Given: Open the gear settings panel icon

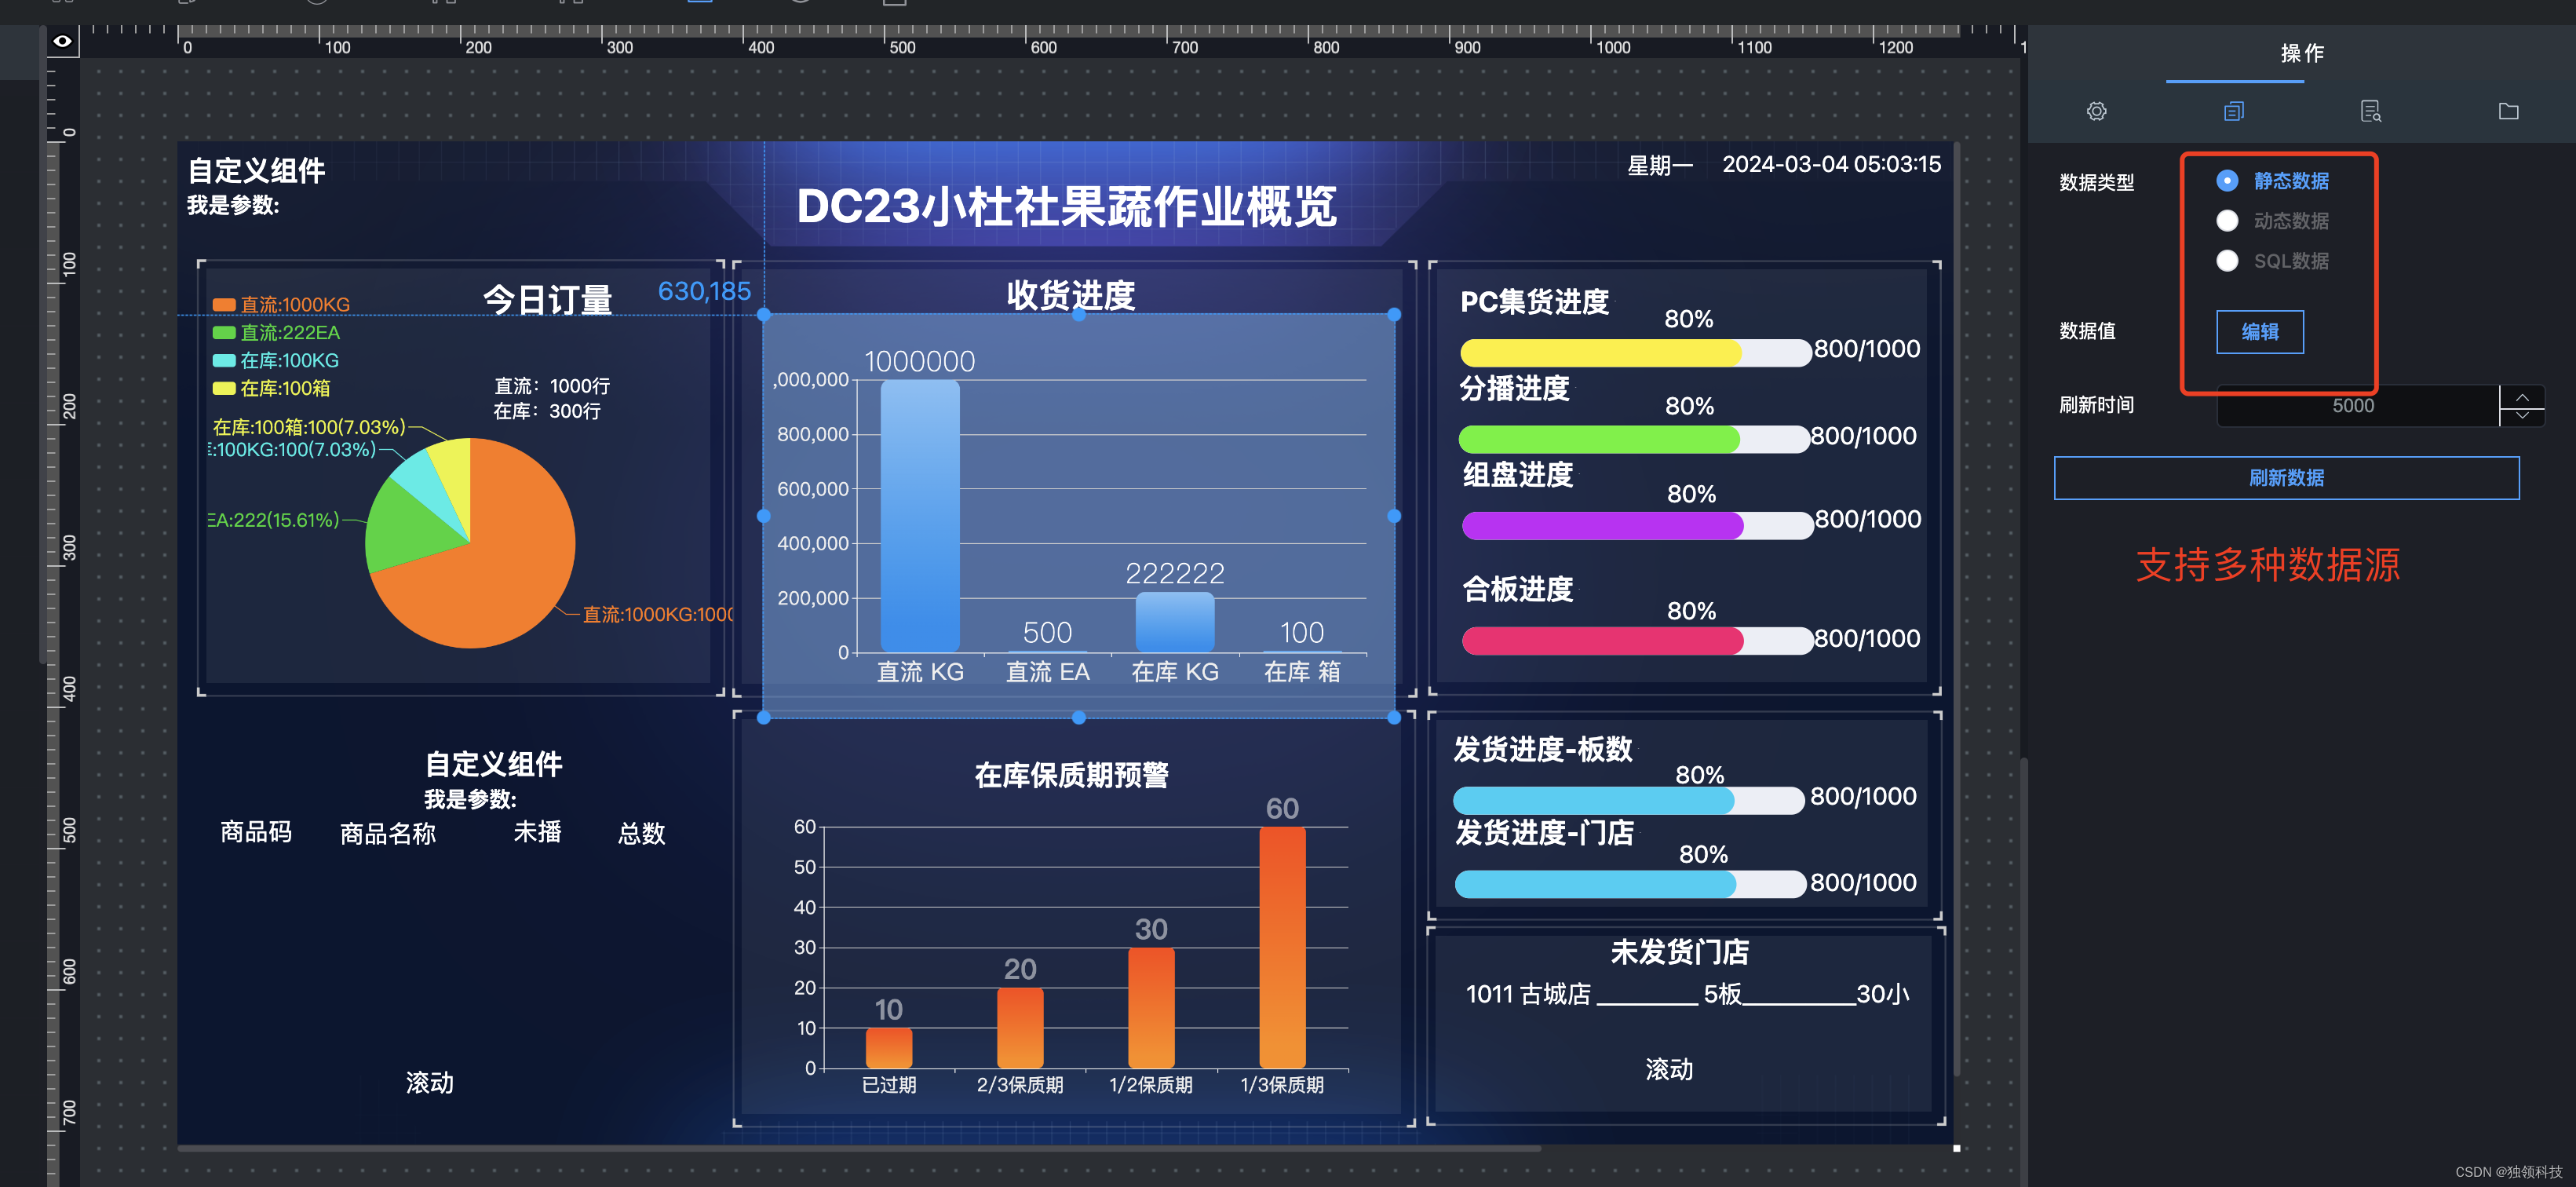Looking at the screenshot, I should [2096, 111].
